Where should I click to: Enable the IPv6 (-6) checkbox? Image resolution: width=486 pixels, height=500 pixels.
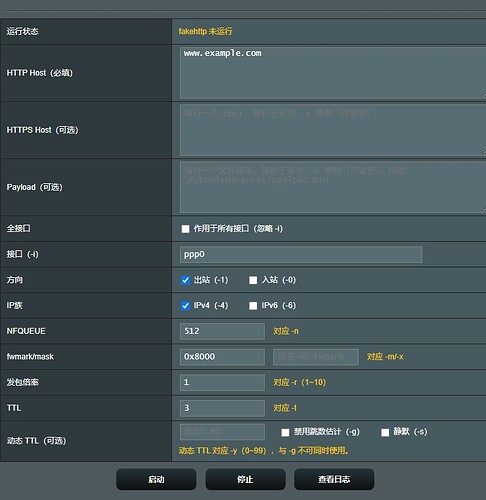[x=253, y=306]
